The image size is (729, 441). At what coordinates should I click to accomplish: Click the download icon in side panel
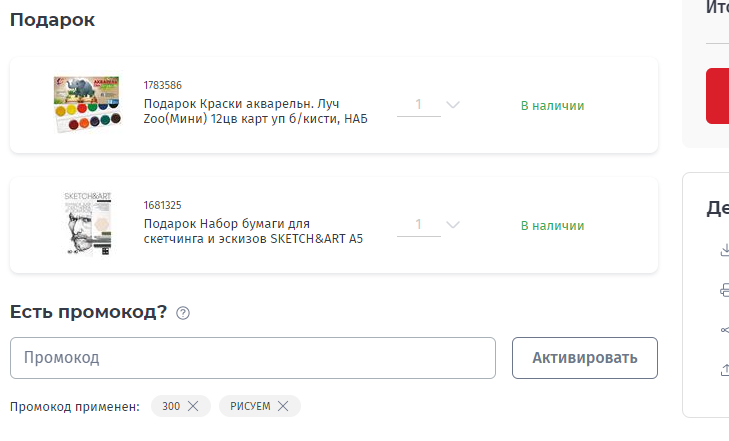point(724,250)
